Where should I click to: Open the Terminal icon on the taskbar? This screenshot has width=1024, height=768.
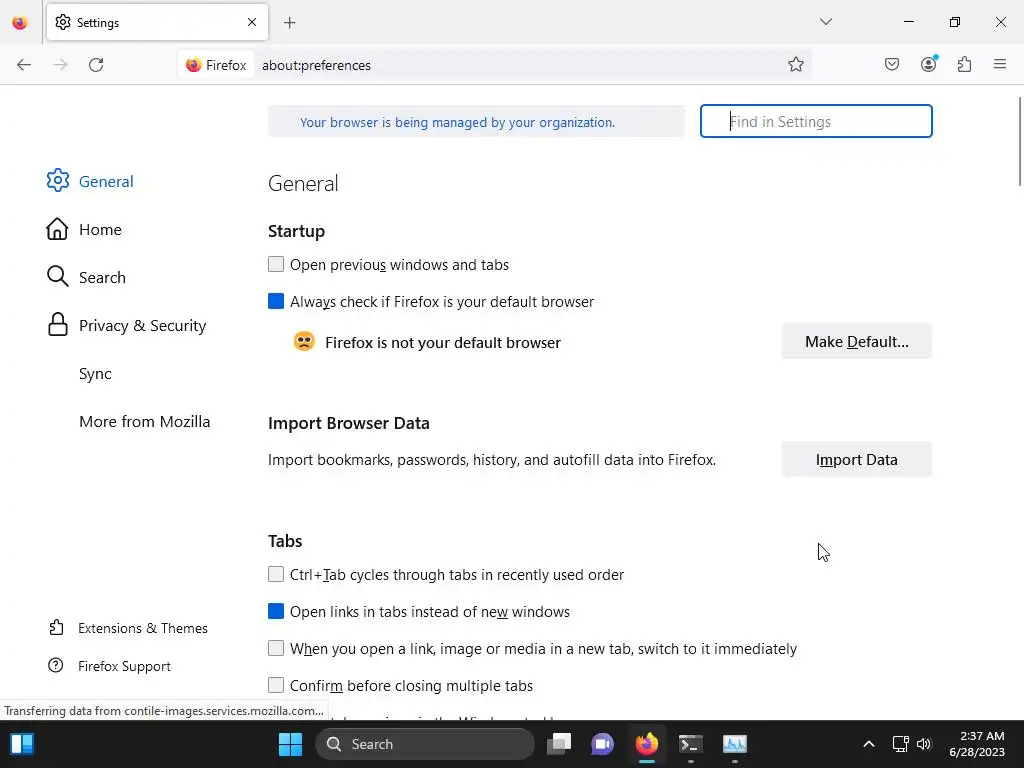690,744
